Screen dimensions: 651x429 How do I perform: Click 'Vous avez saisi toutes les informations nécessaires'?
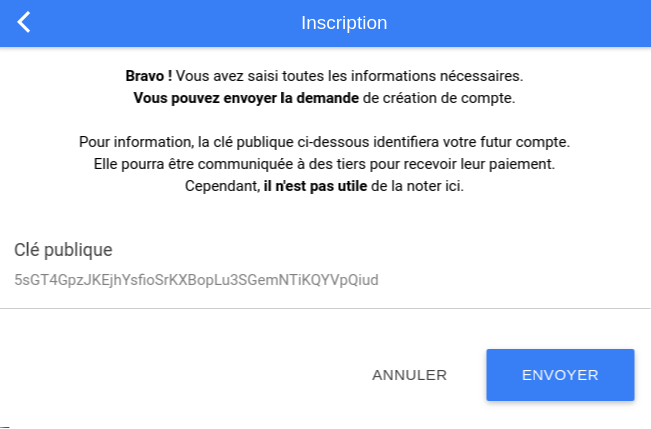[349, 76]
